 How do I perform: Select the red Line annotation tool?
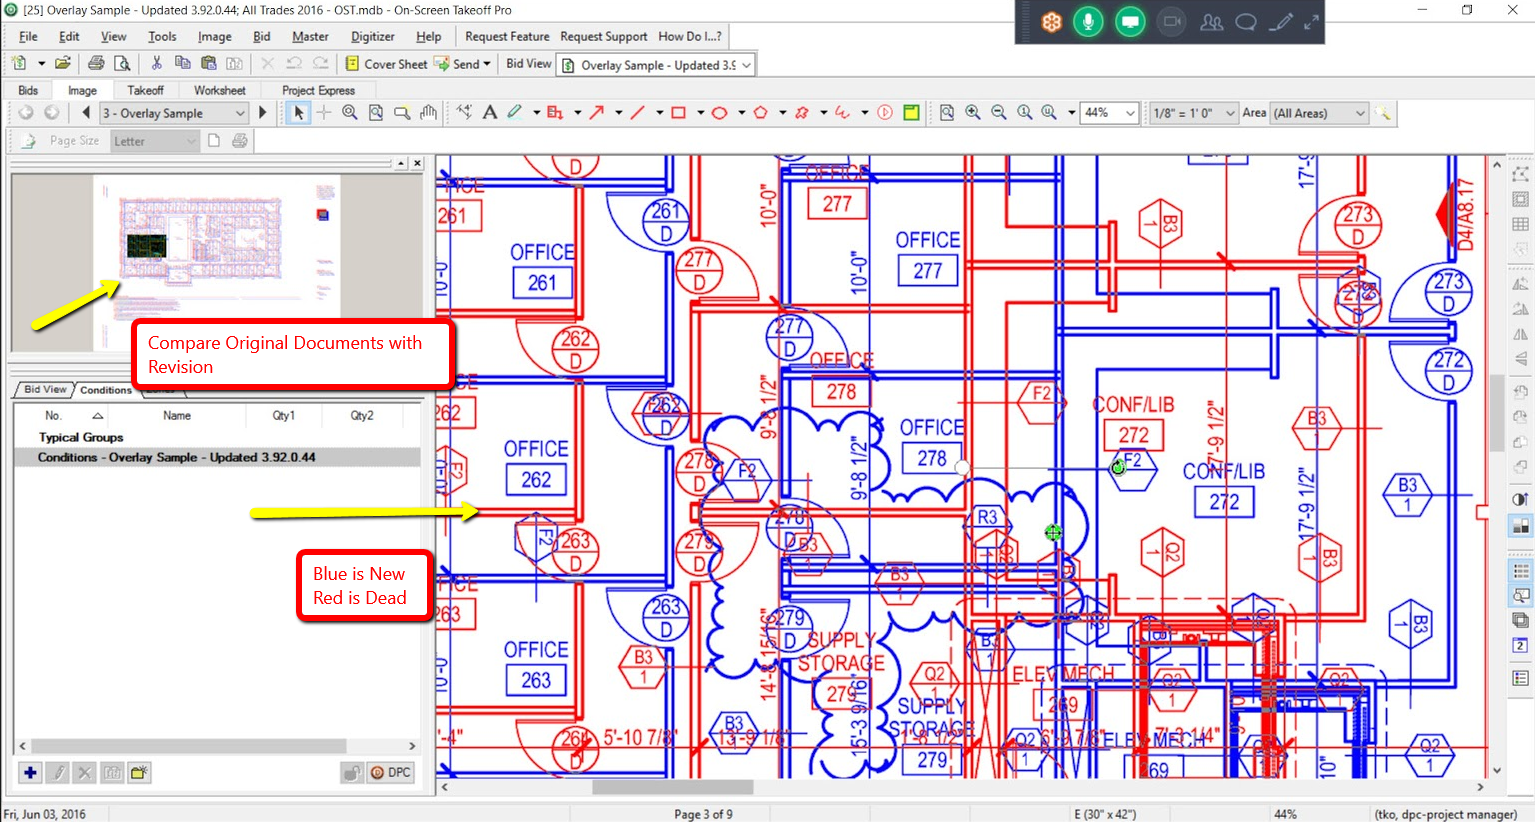pyautogui.click(x=638, y=113)
